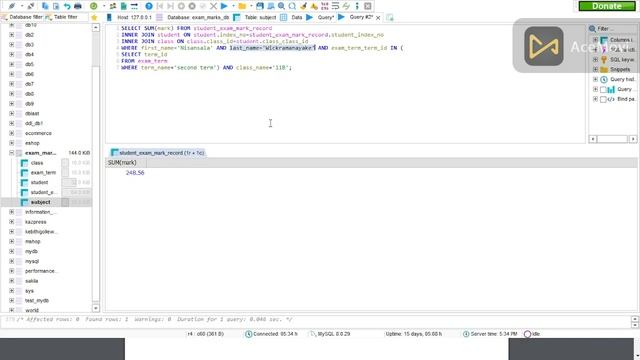The image size is (640, 360).
Task: Click the helper panel scroll right arrow
Action: point(633,139)
